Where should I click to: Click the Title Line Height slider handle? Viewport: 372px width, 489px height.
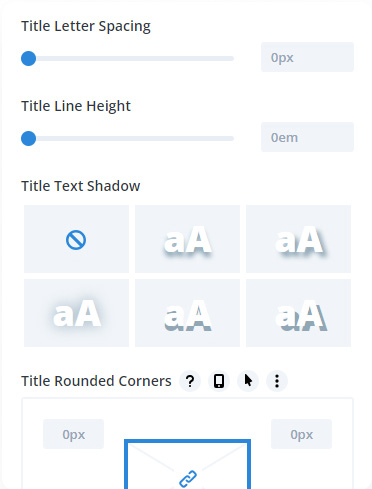[29, 139]
